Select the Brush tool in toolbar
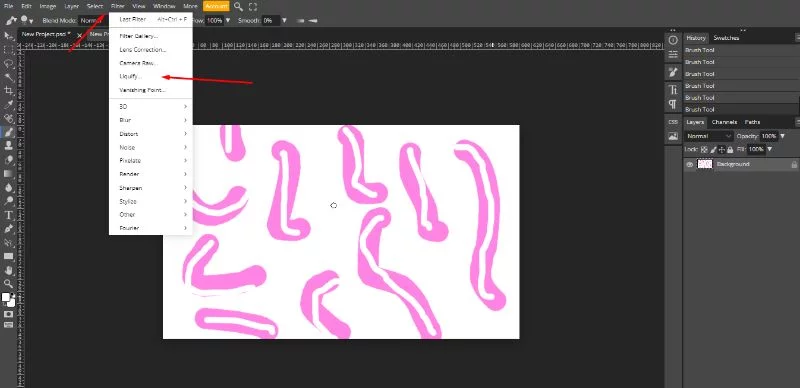The height and width of the screenshot is (388, 800). pos(9,132)
